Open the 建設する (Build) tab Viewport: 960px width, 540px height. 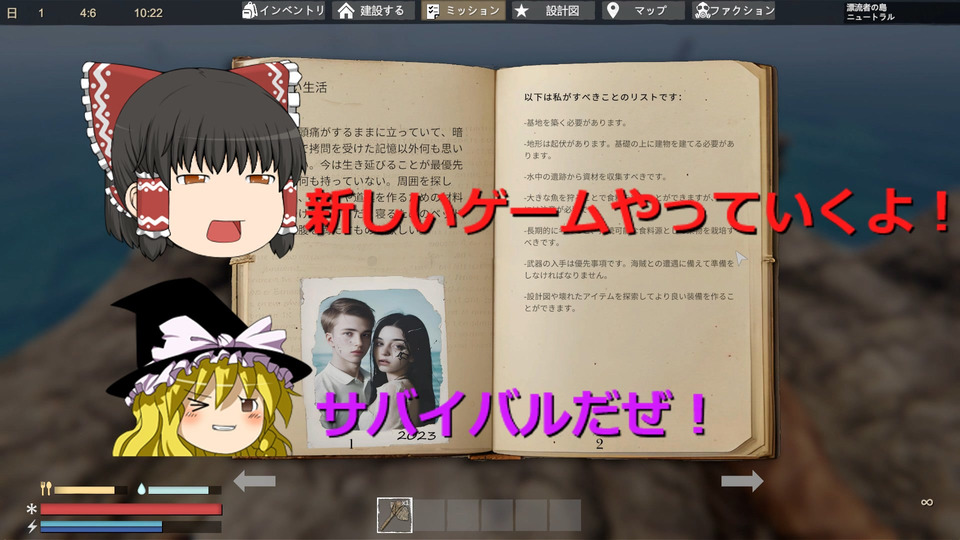coord(372,10)
